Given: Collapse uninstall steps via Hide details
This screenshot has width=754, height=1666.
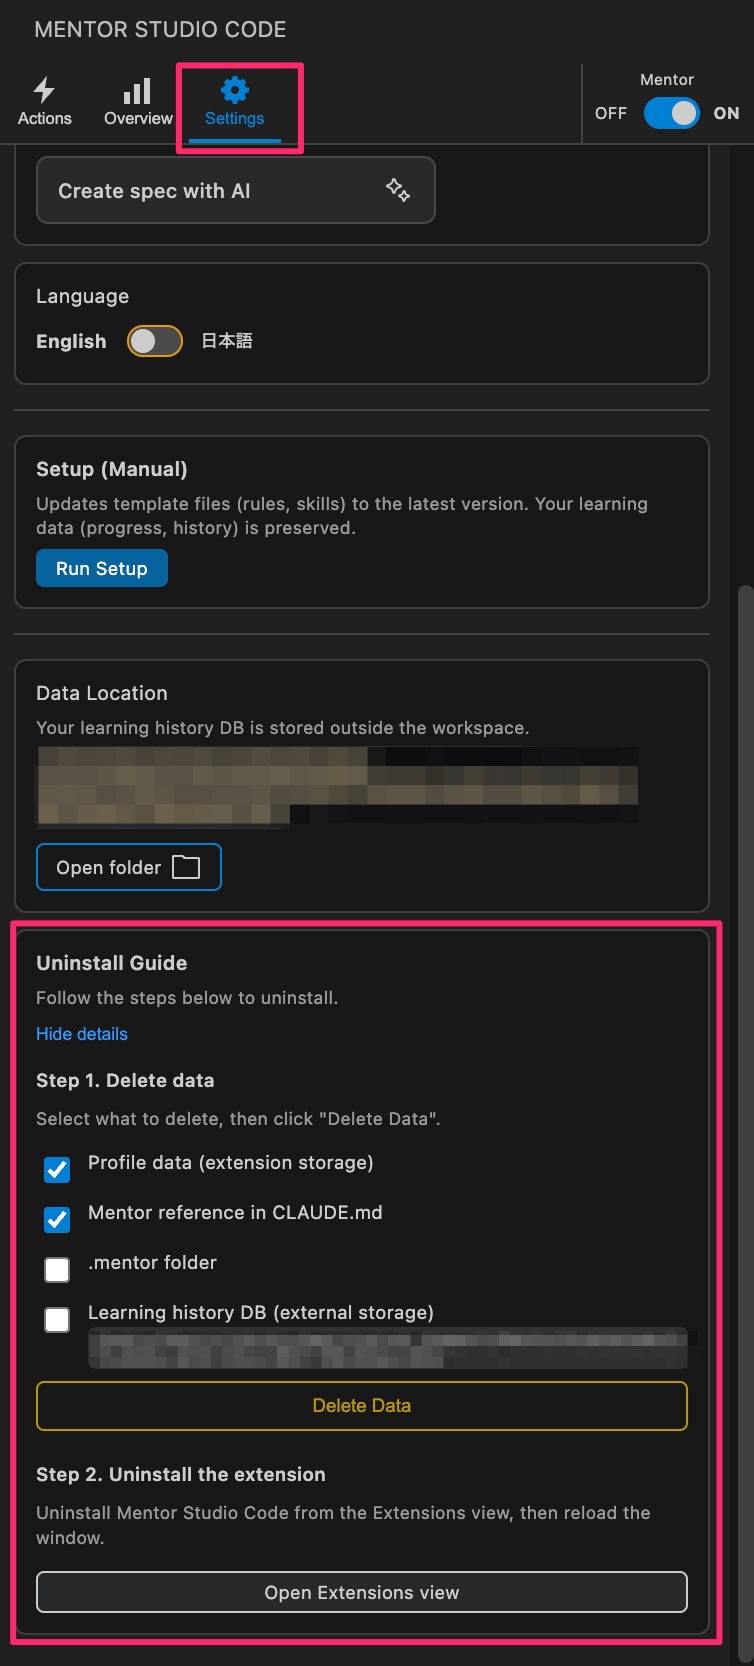Looking at the screenshot, I should point(81,1034).
